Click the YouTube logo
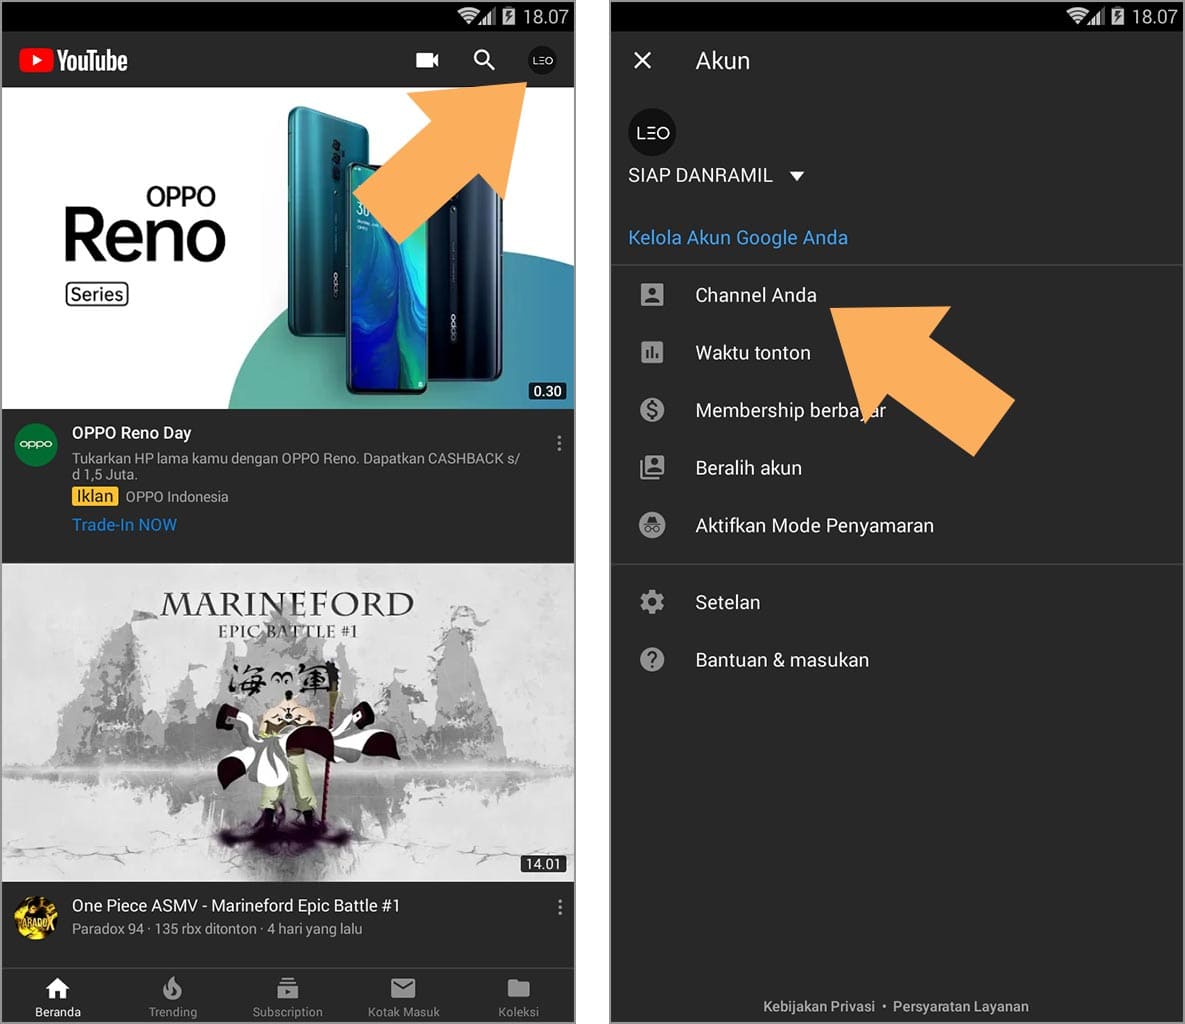 point(73,60)
